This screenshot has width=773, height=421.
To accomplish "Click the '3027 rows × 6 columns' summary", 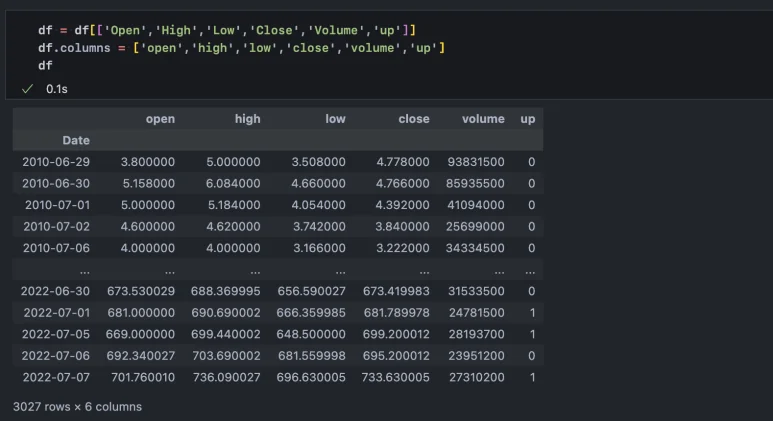I will coord(77,407).
